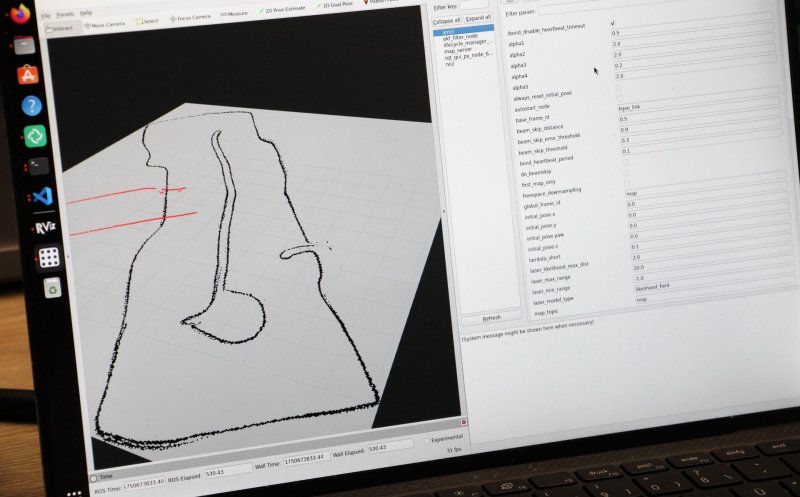Toggle the bond_disable_heartbeat_timeout checkbox
Viewport: 800px width, 497px height.
click(613, 22)
